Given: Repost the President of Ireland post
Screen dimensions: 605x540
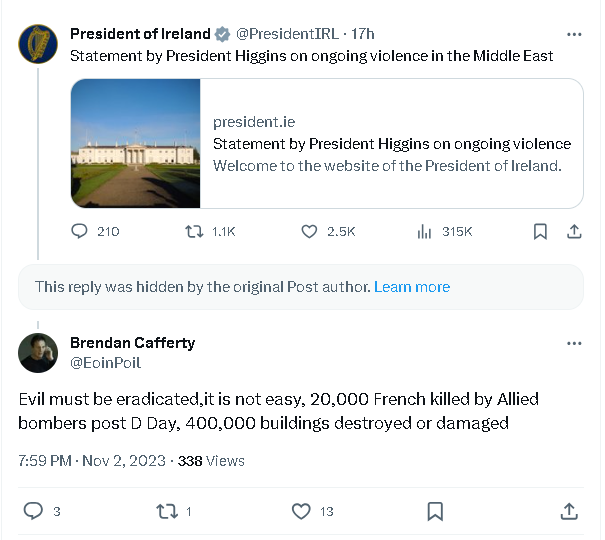Looking at the screenshot, I should [195, 231].
